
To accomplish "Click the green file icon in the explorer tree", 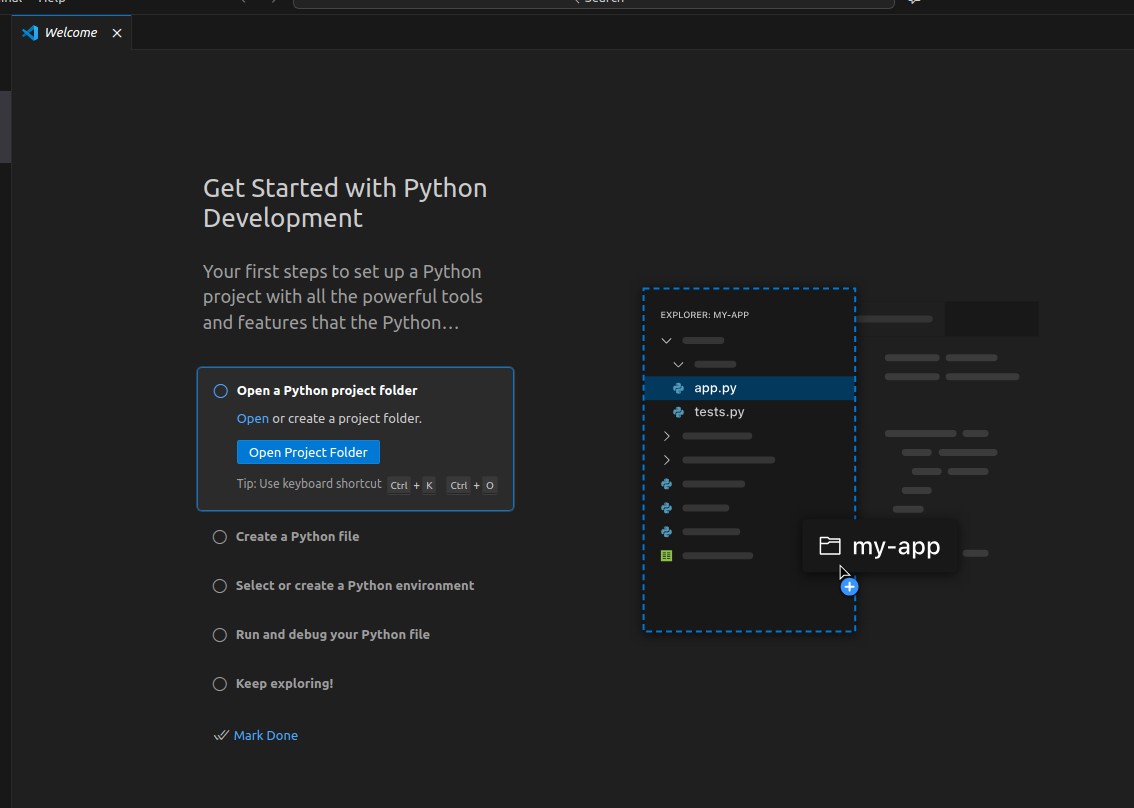I will point(666,555).
